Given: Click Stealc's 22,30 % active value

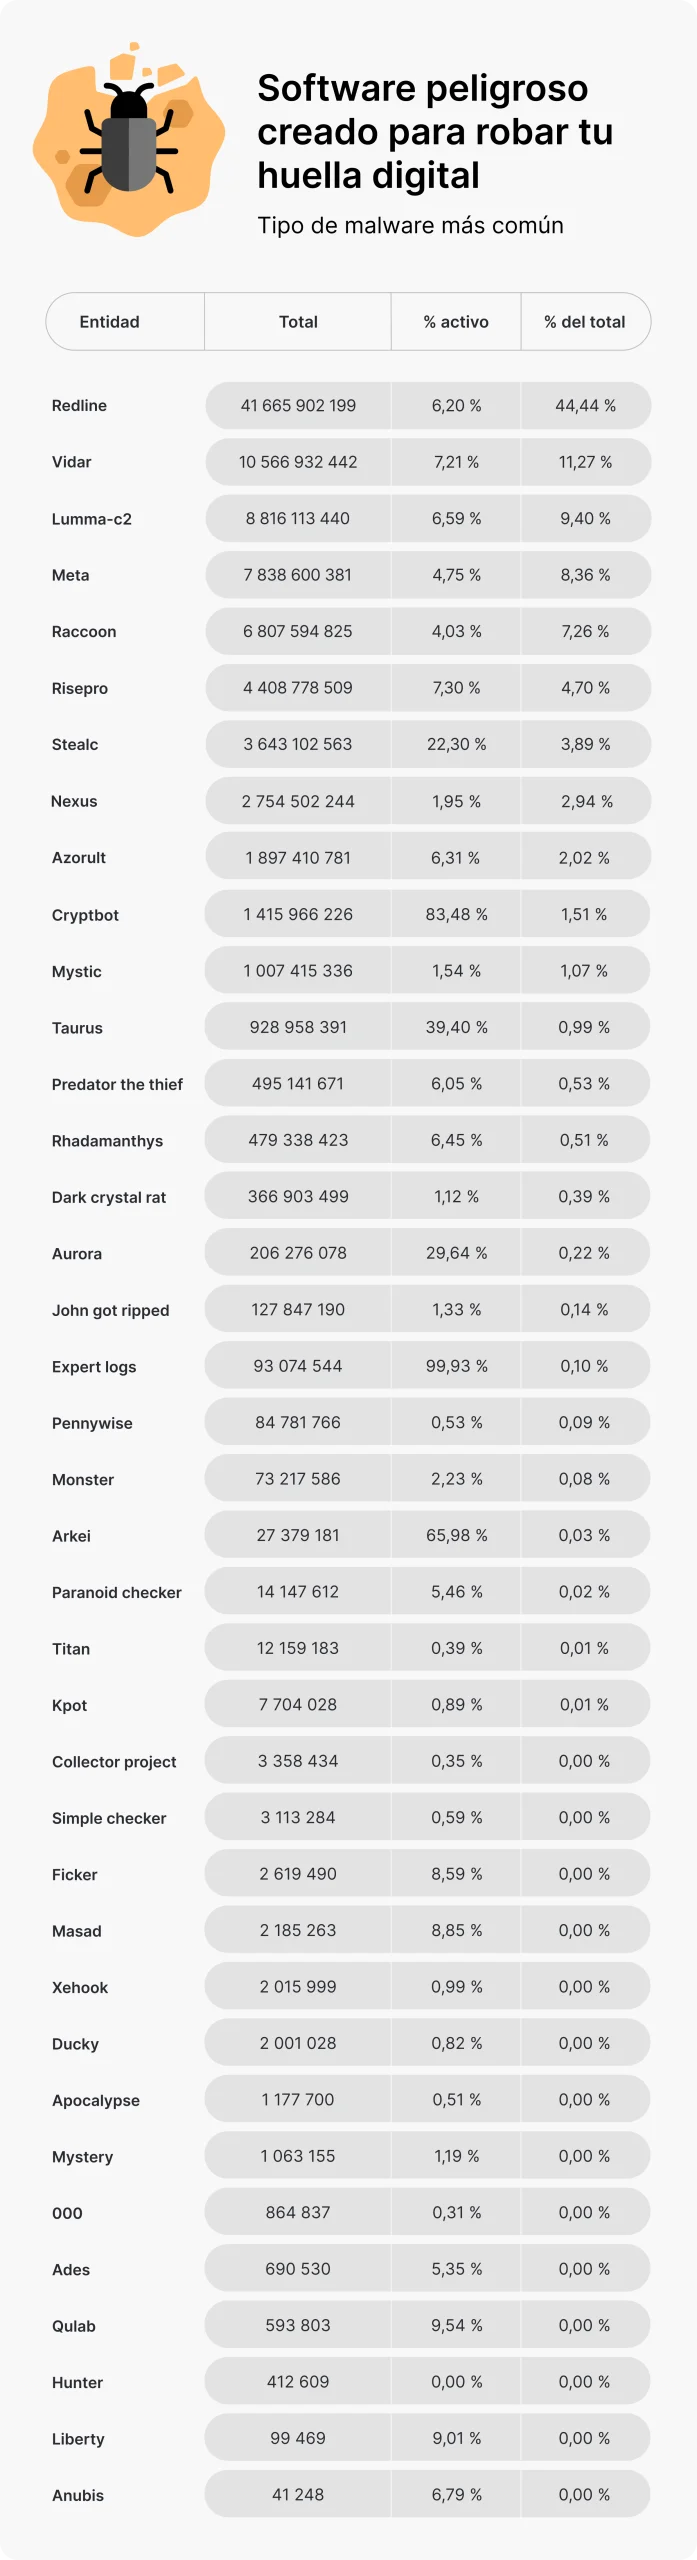Looking at the screenshot, I should tap(456, 745).
